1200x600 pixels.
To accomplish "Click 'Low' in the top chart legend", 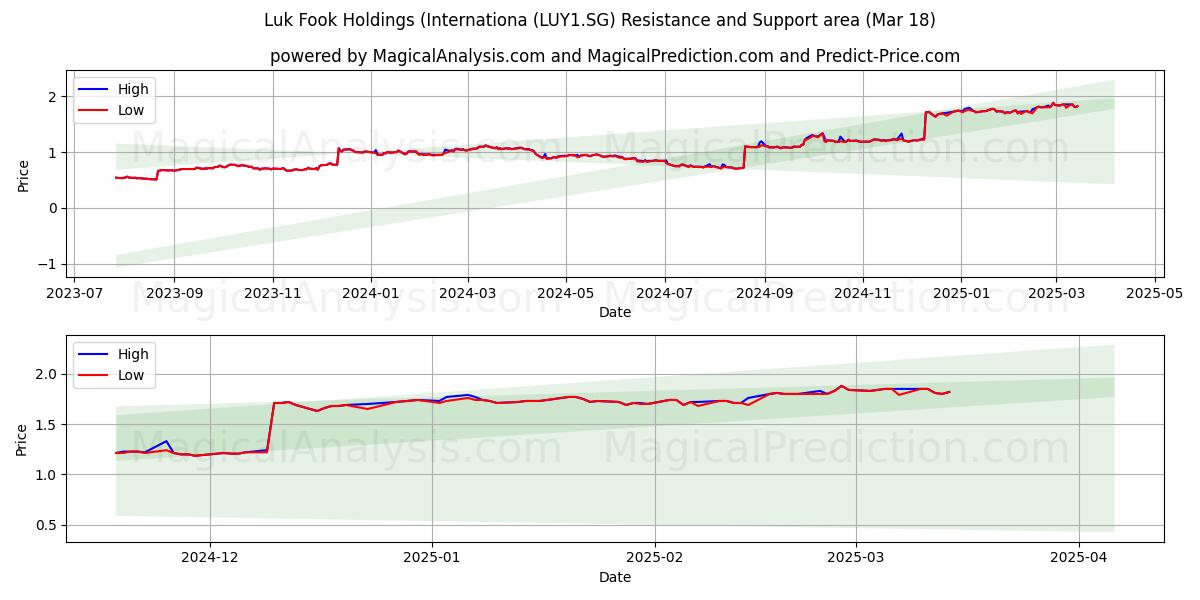I will click(x=131, y=110).
